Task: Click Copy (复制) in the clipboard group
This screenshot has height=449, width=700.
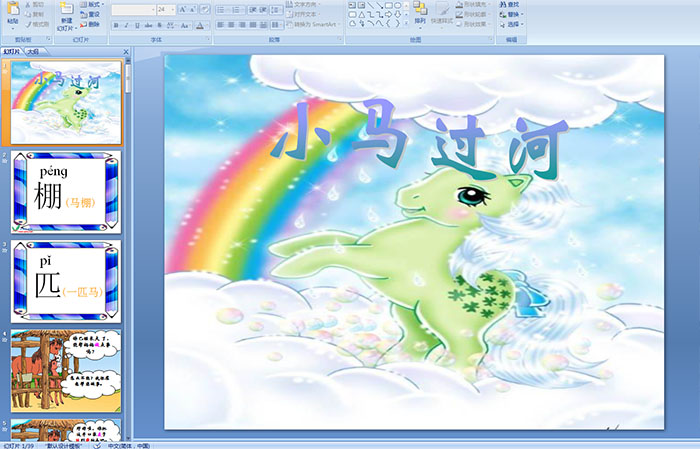Action: coord(34,14)
